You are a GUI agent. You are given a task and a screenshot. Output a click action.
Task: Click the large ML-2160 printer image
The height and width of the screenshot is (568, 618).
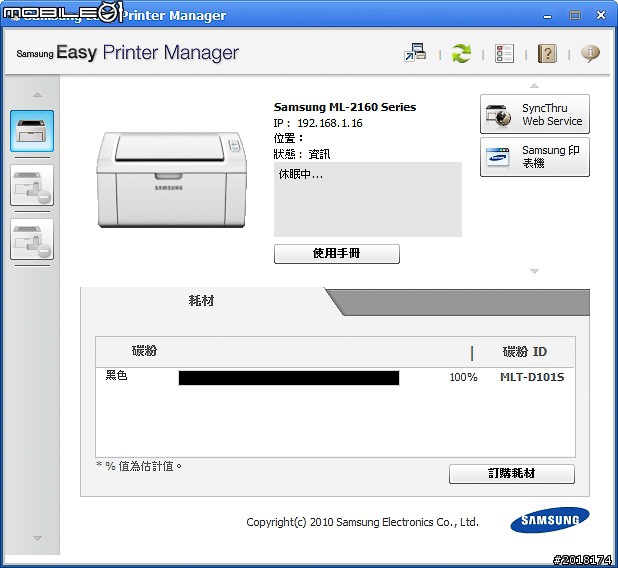pos(172,180)
